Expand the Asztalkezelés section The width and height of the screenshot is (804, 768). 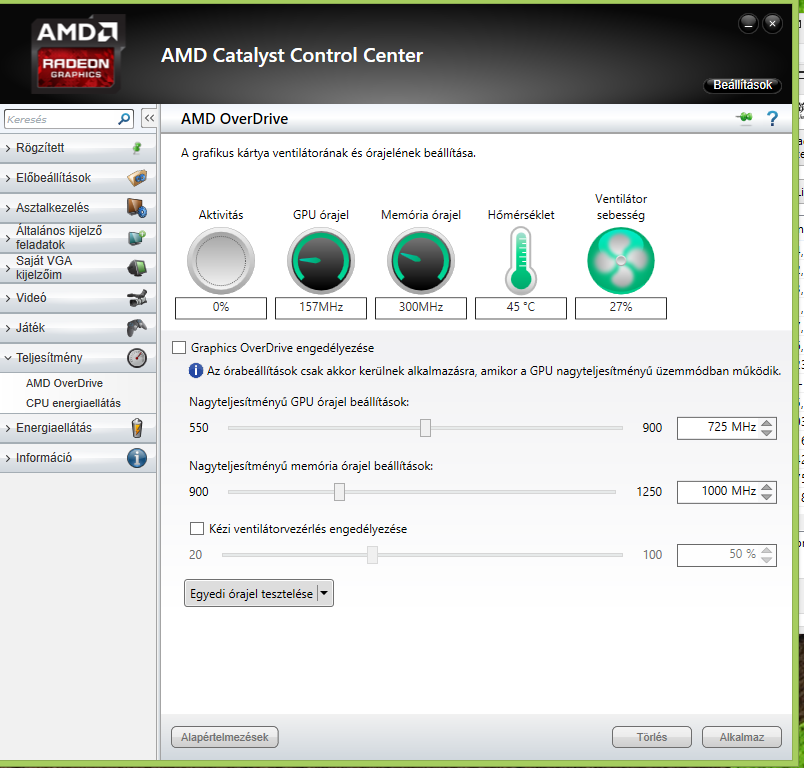(x=8, y=208)
